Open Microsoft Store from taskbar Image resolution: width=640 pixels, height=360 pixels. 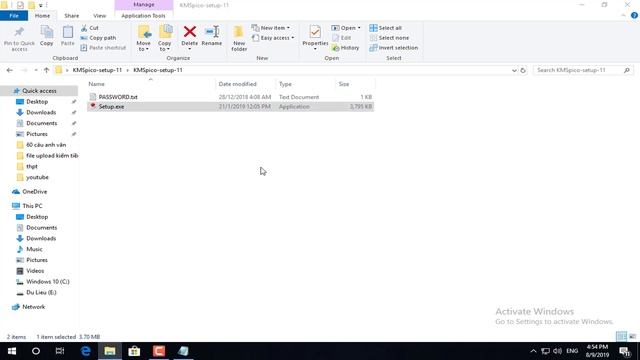pos(134,351)
